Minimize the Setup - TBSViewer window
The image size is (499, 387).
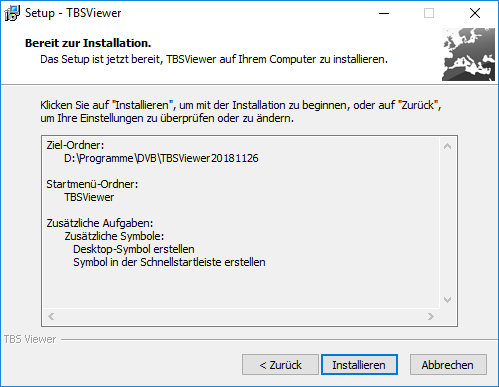coord(384,13)
